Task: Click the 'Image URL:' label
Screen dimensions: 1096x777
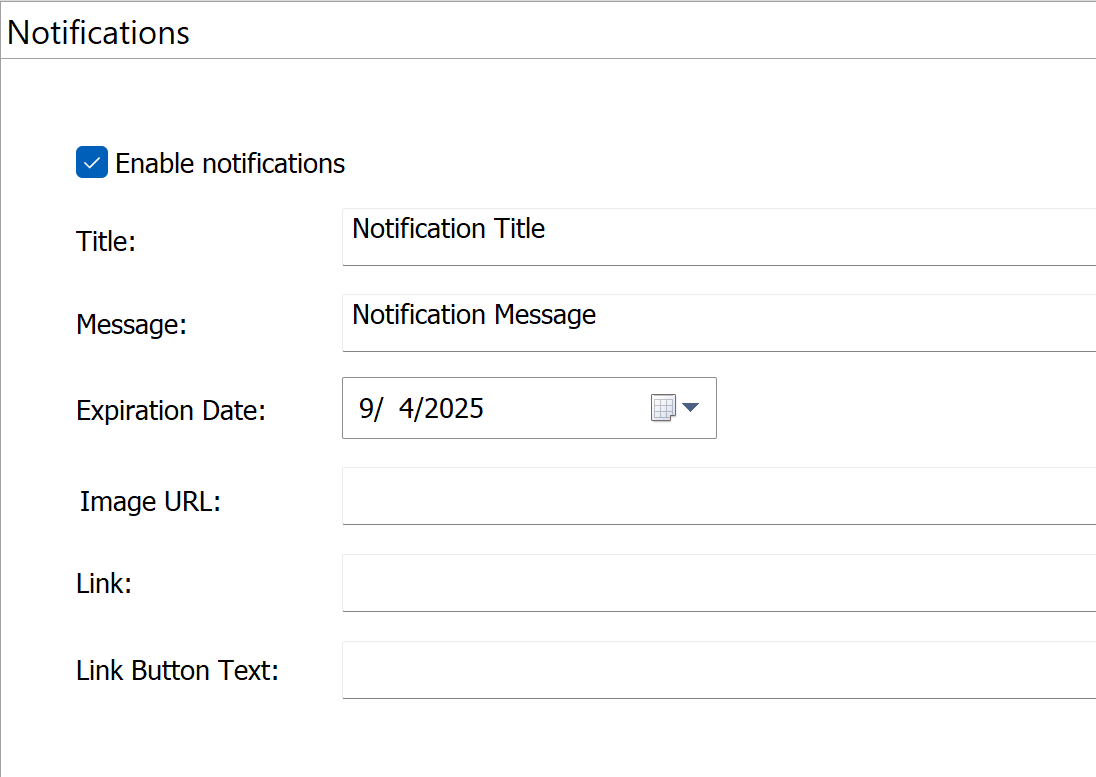Action: 150,501
